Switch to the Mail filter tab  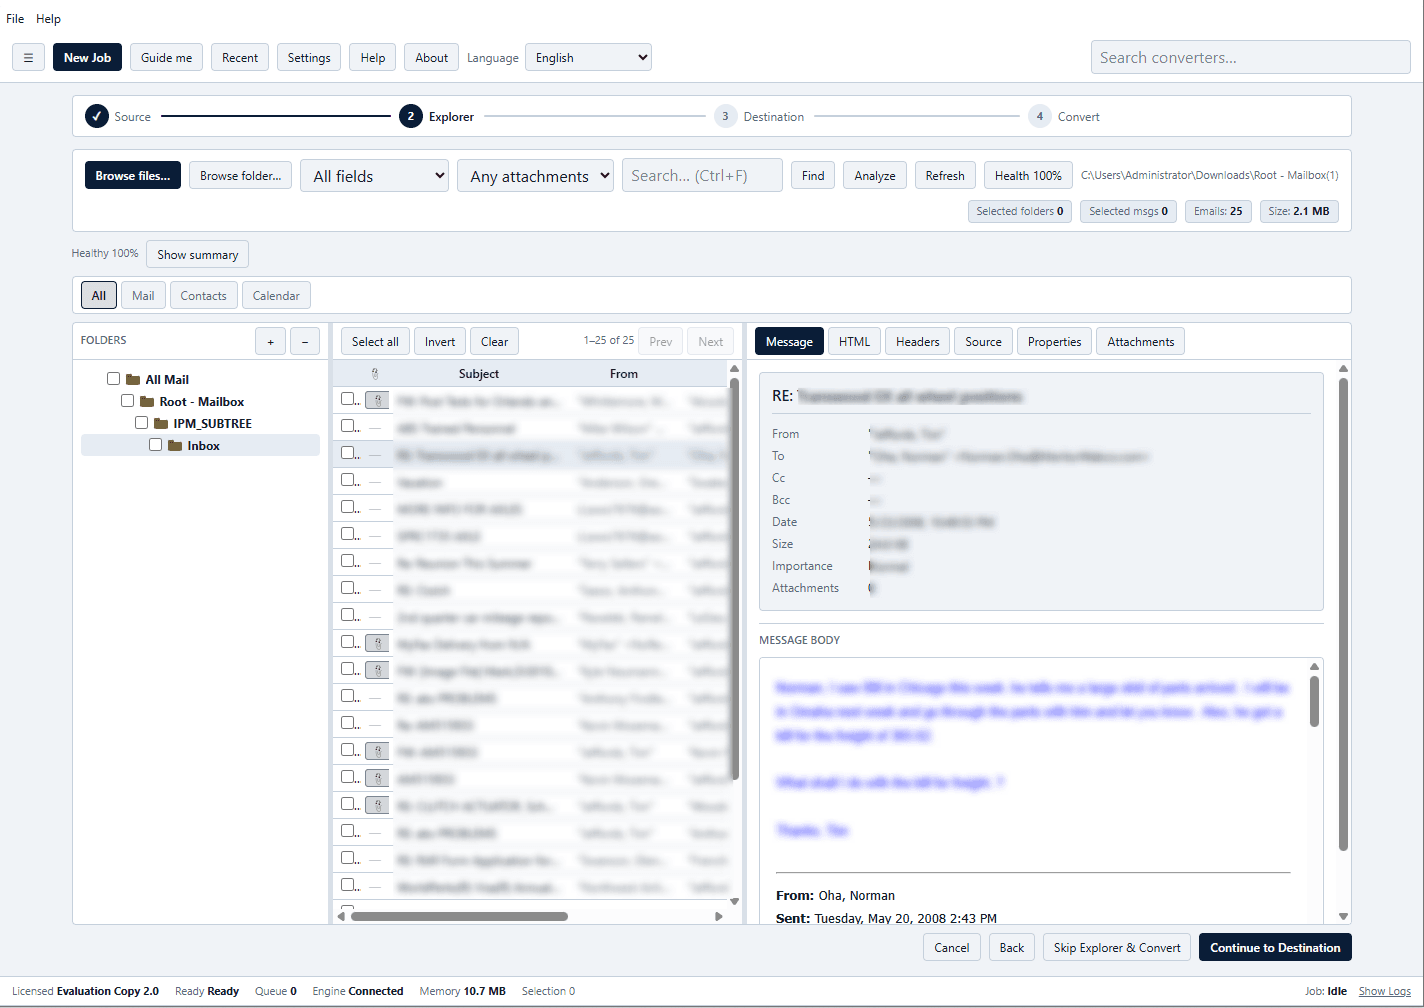[x=143, y=296]
